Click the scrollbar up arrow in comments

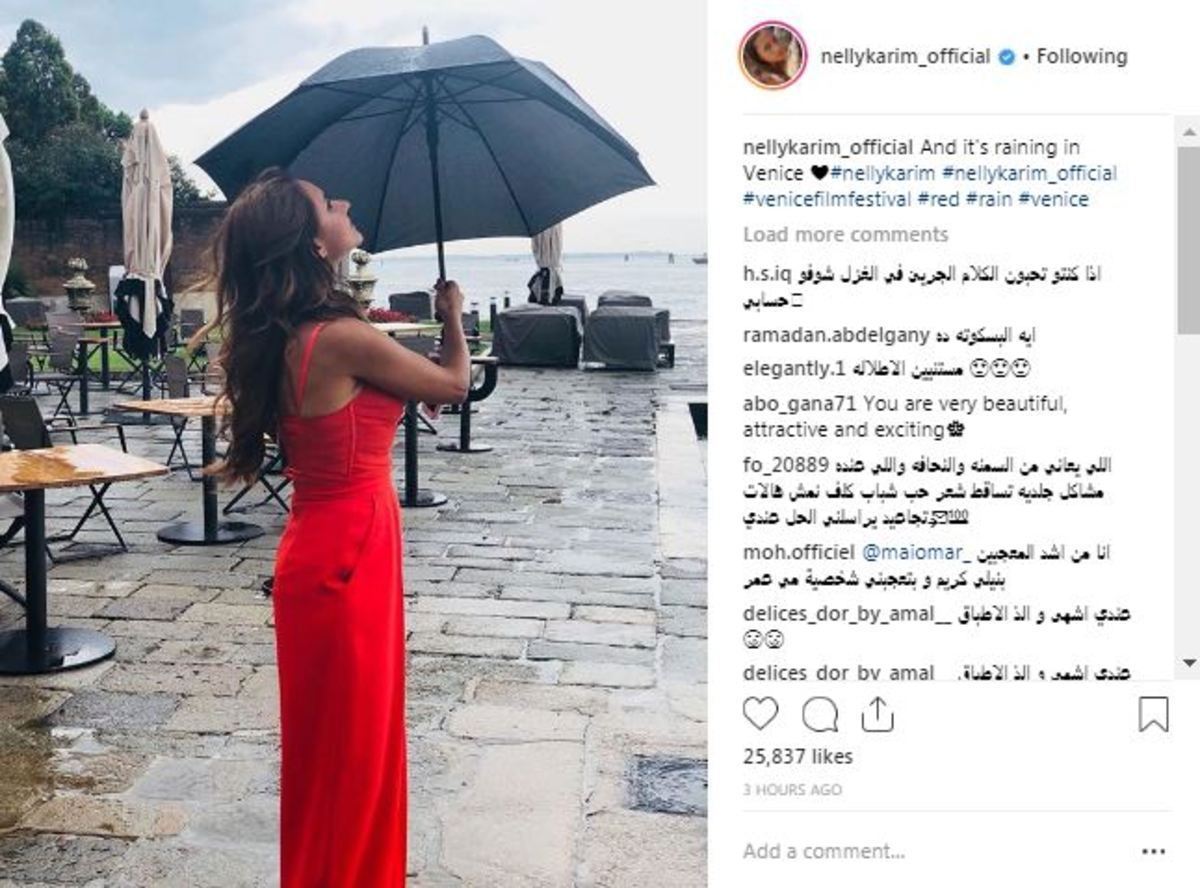pyautogui.click(x=1189, y=131)
